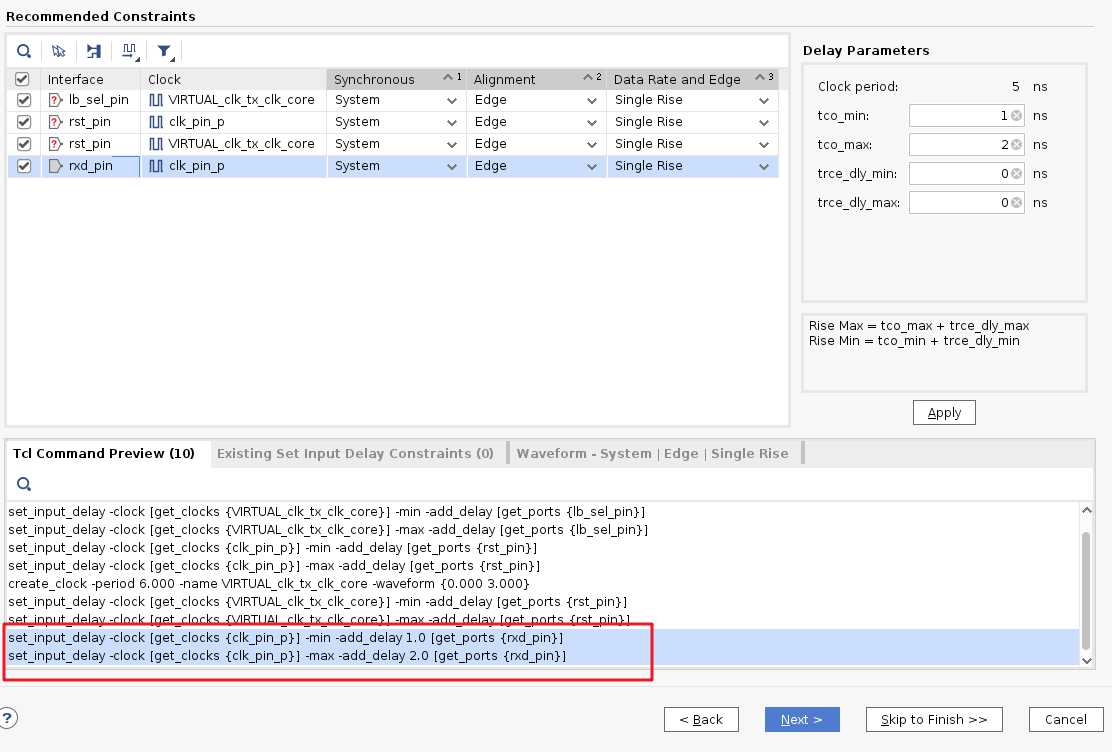Click the help question mark icon
This screenshot has height=752, width=1112.
pyautogui.click(x=9, y=717)
